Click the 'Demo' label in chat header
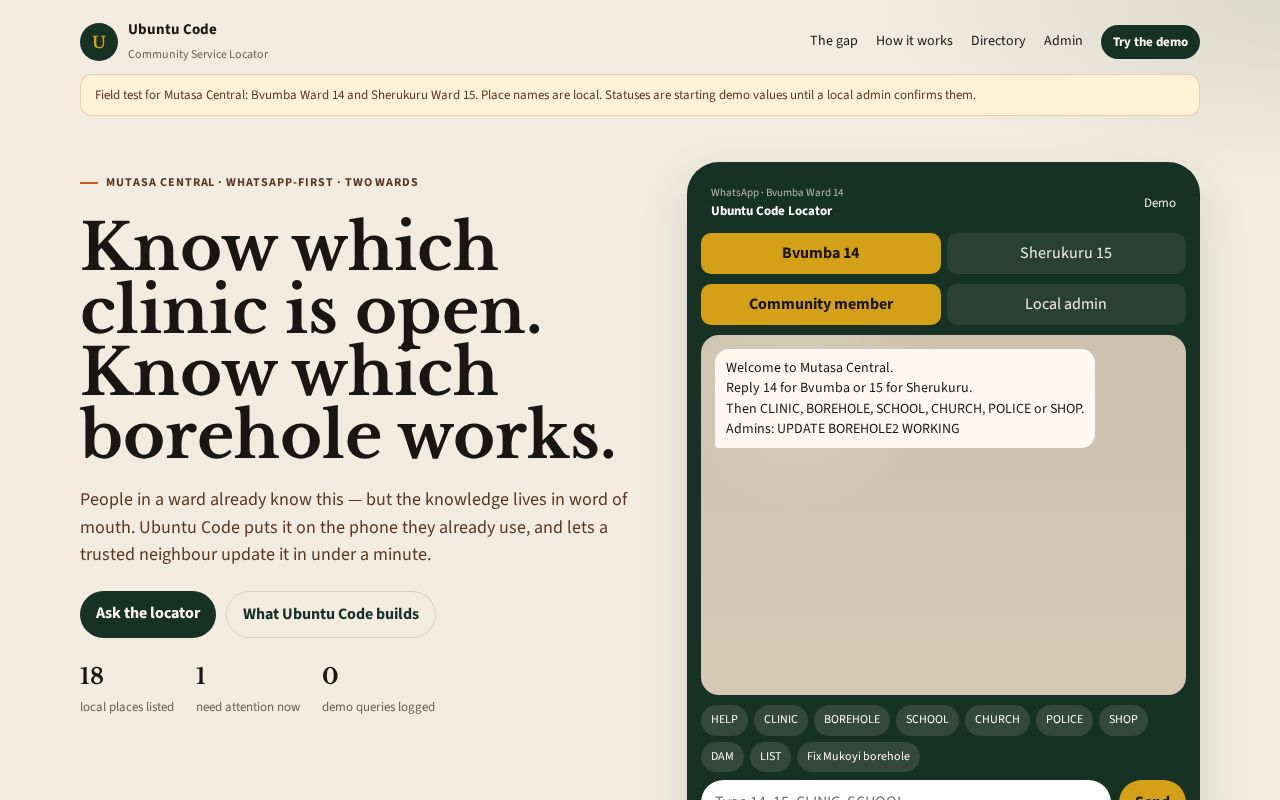The image size is (1280, 800). tap(1160, 203)
